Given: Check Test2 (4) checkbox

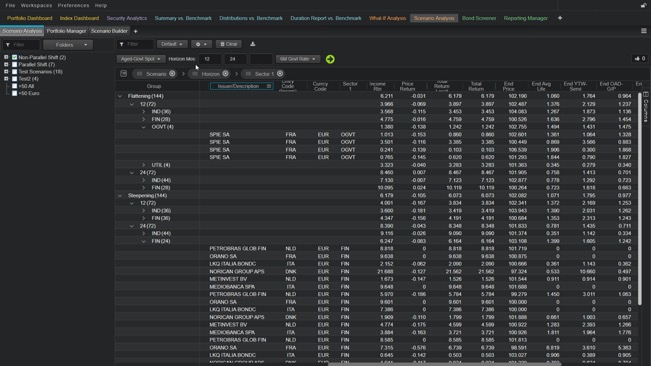Looking at the screenshot, I should 15,79.
